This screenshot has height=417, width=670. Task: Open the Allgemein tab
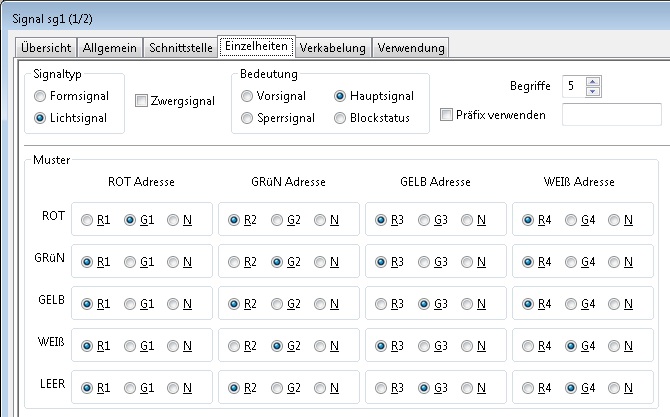110,47
